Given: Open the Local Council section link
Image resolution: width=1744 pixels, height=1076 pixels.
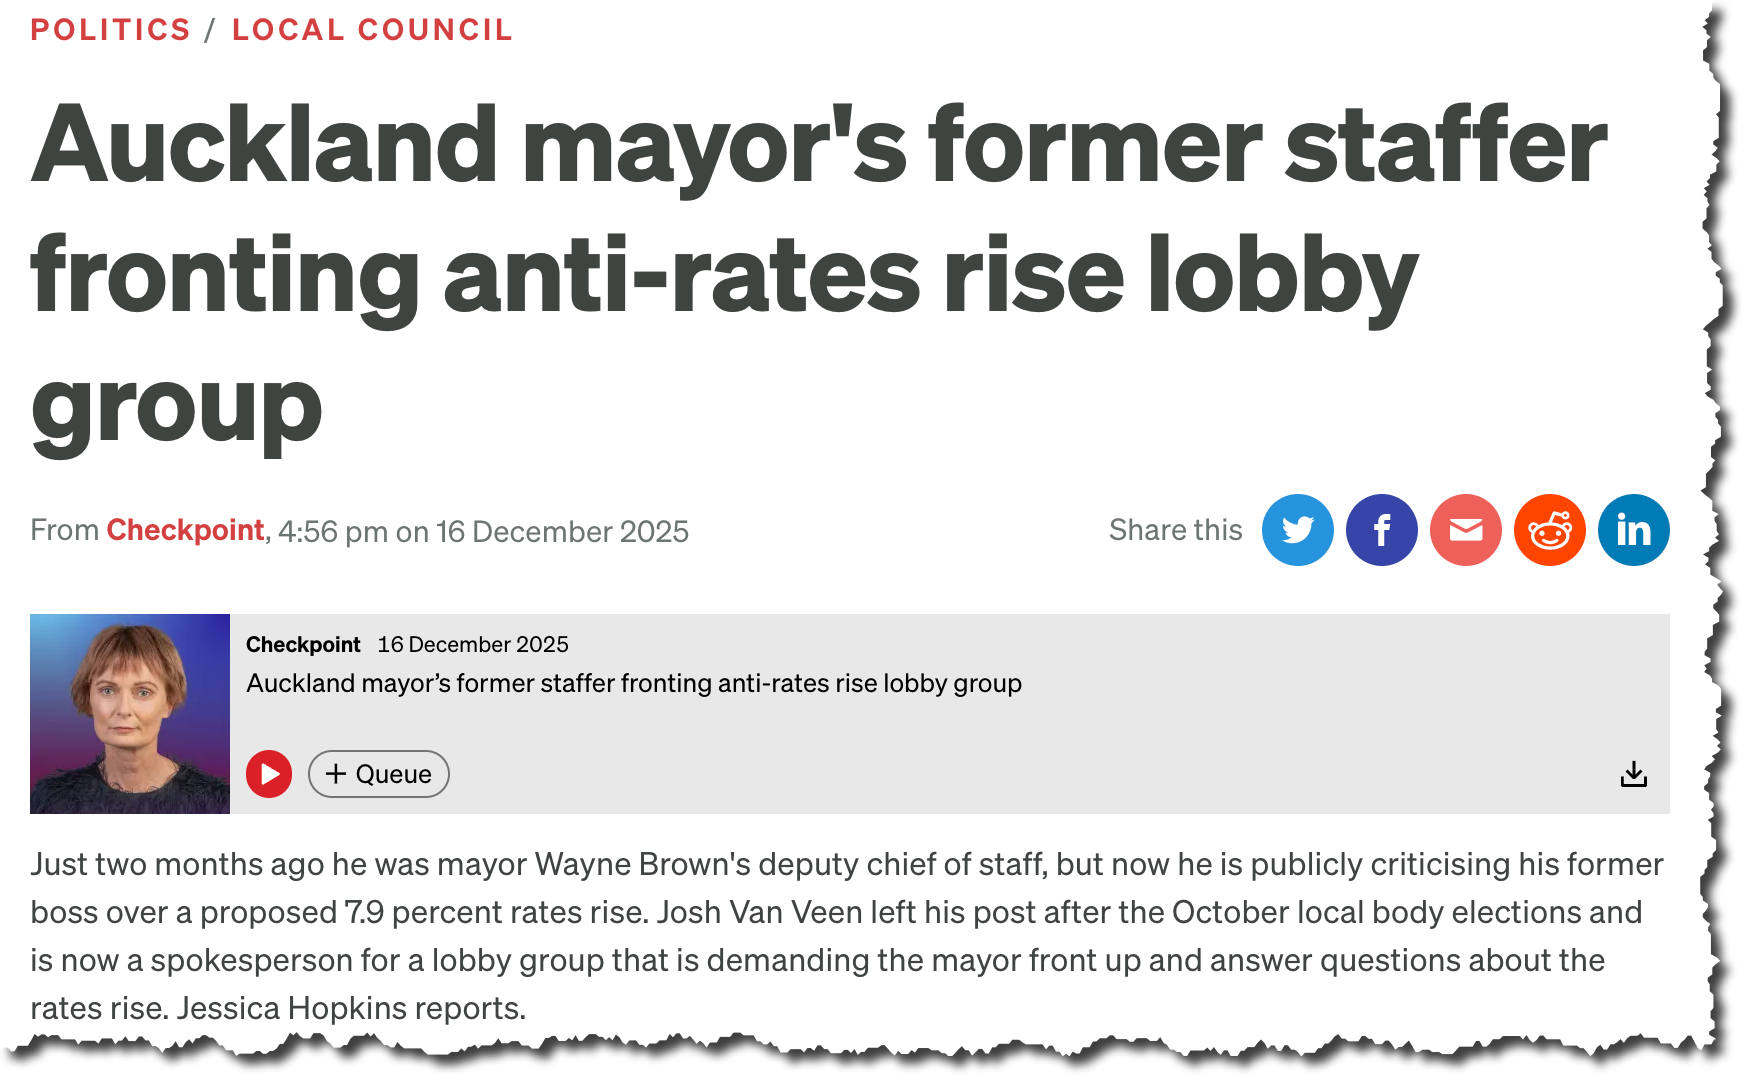Looking at the screenshot, I should pyautogui.click(x=372, y=30).
